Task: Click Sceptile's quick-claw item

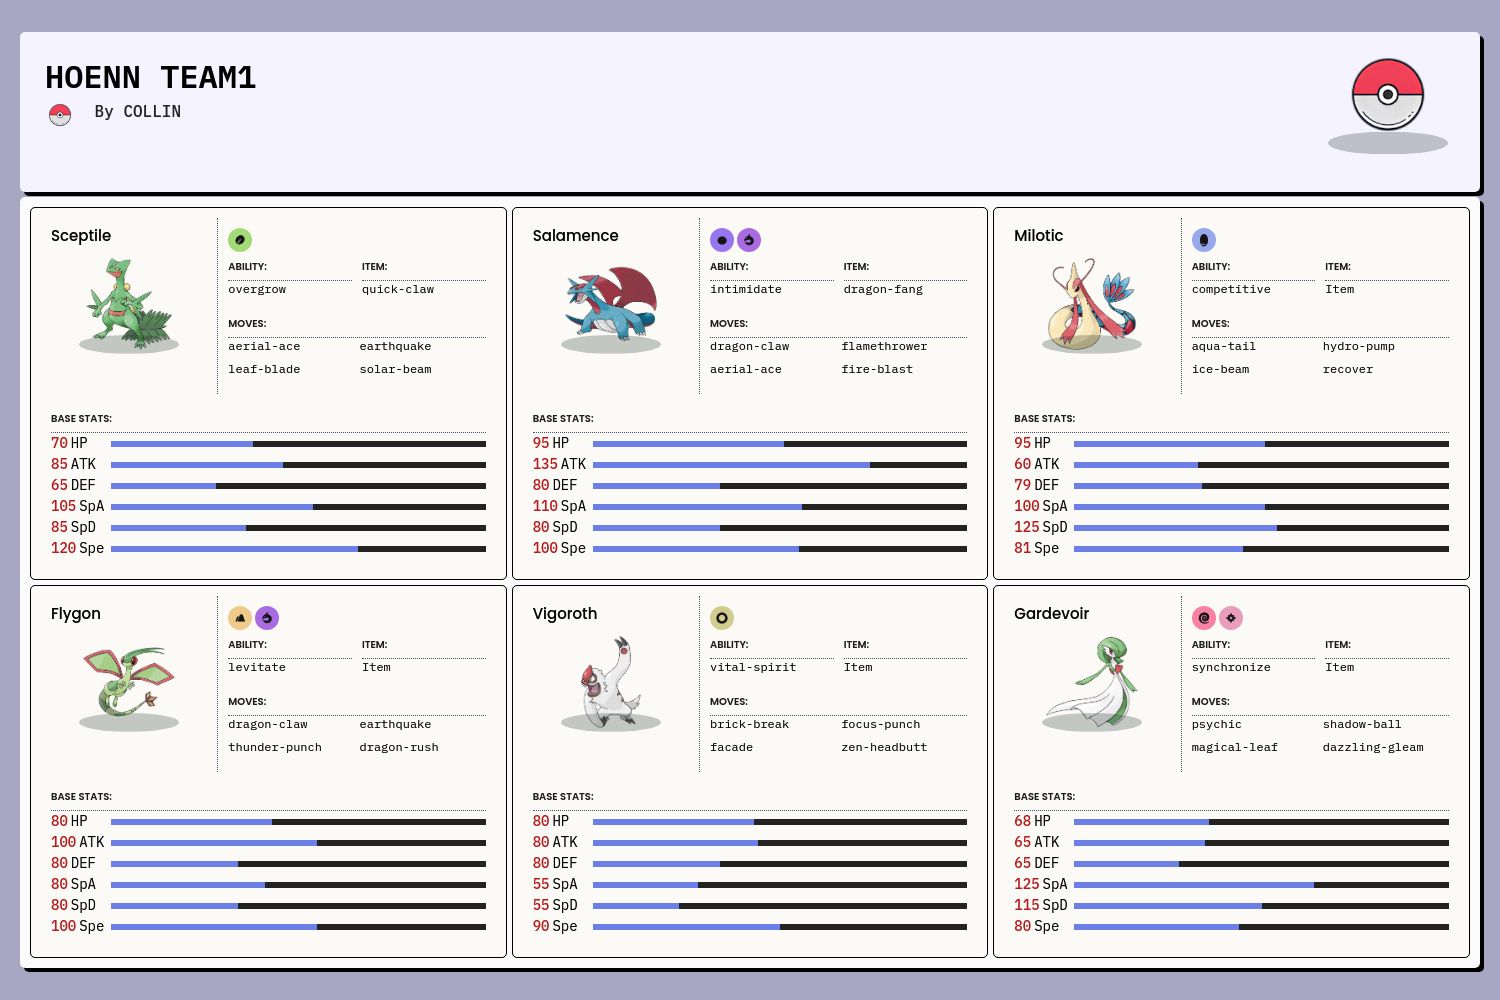Action: pos(398,290)
